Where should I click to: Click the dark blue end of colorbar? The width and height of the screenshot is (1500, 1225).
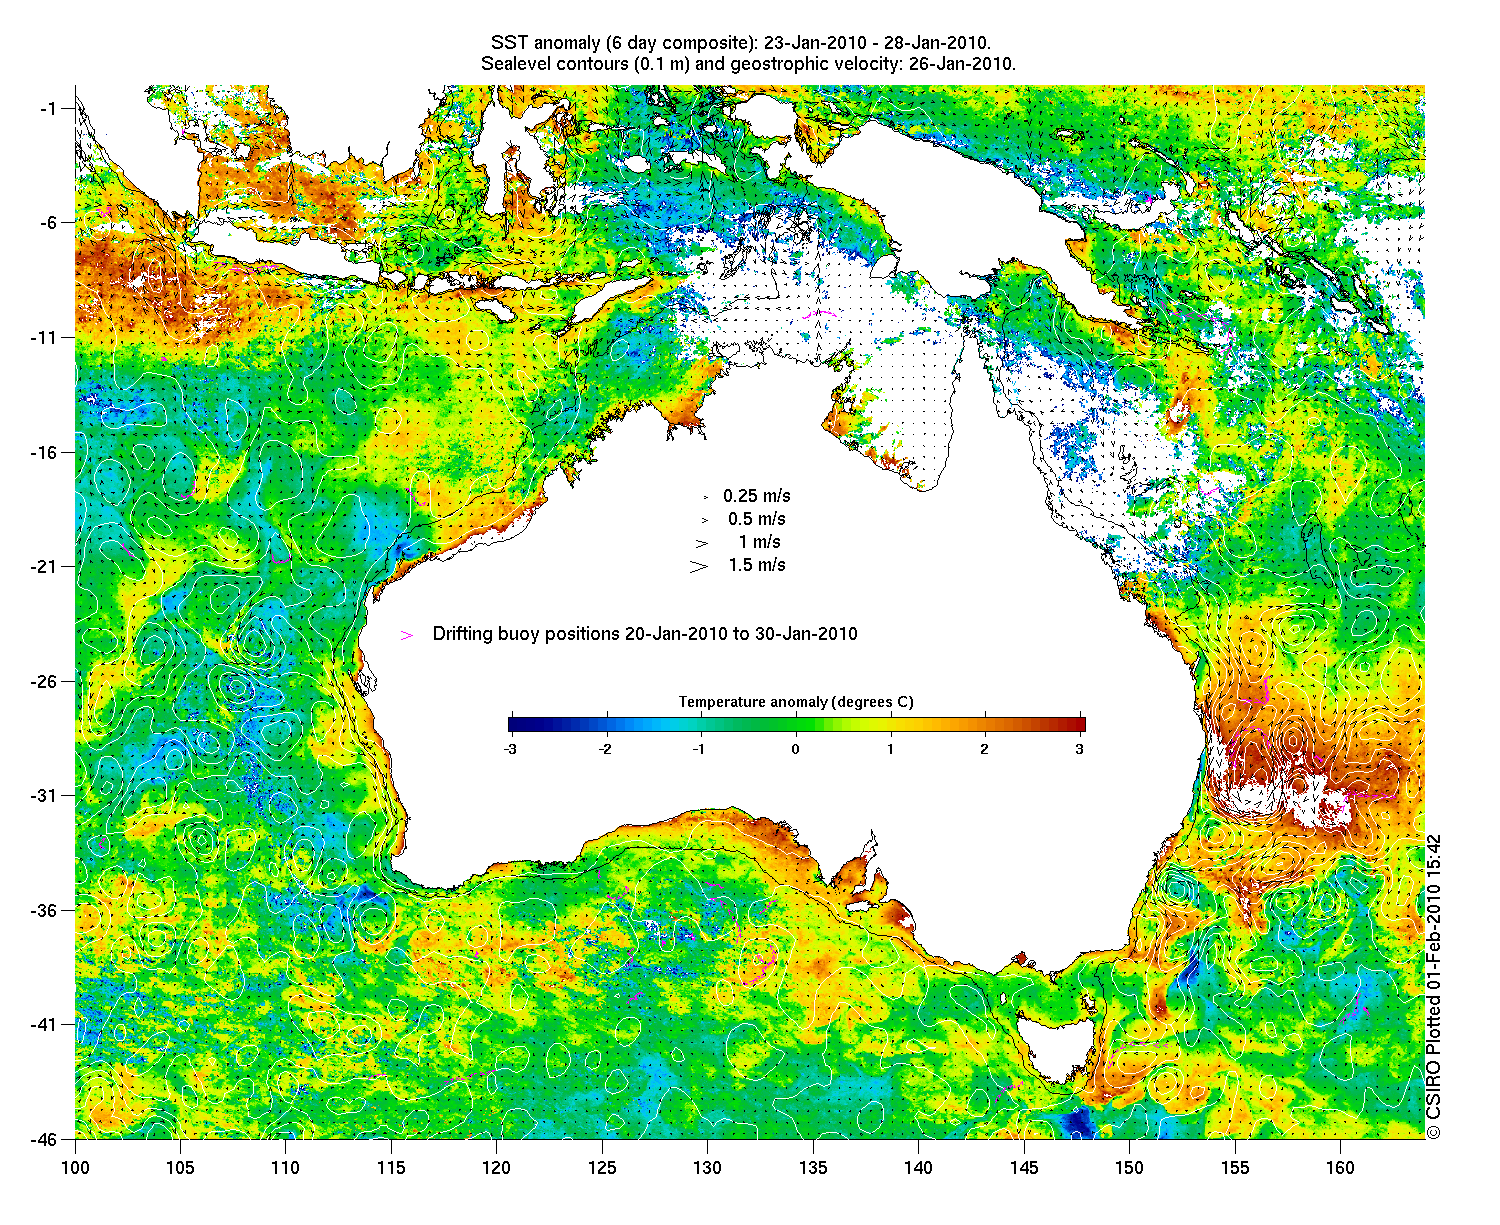[x=516, y=725]
